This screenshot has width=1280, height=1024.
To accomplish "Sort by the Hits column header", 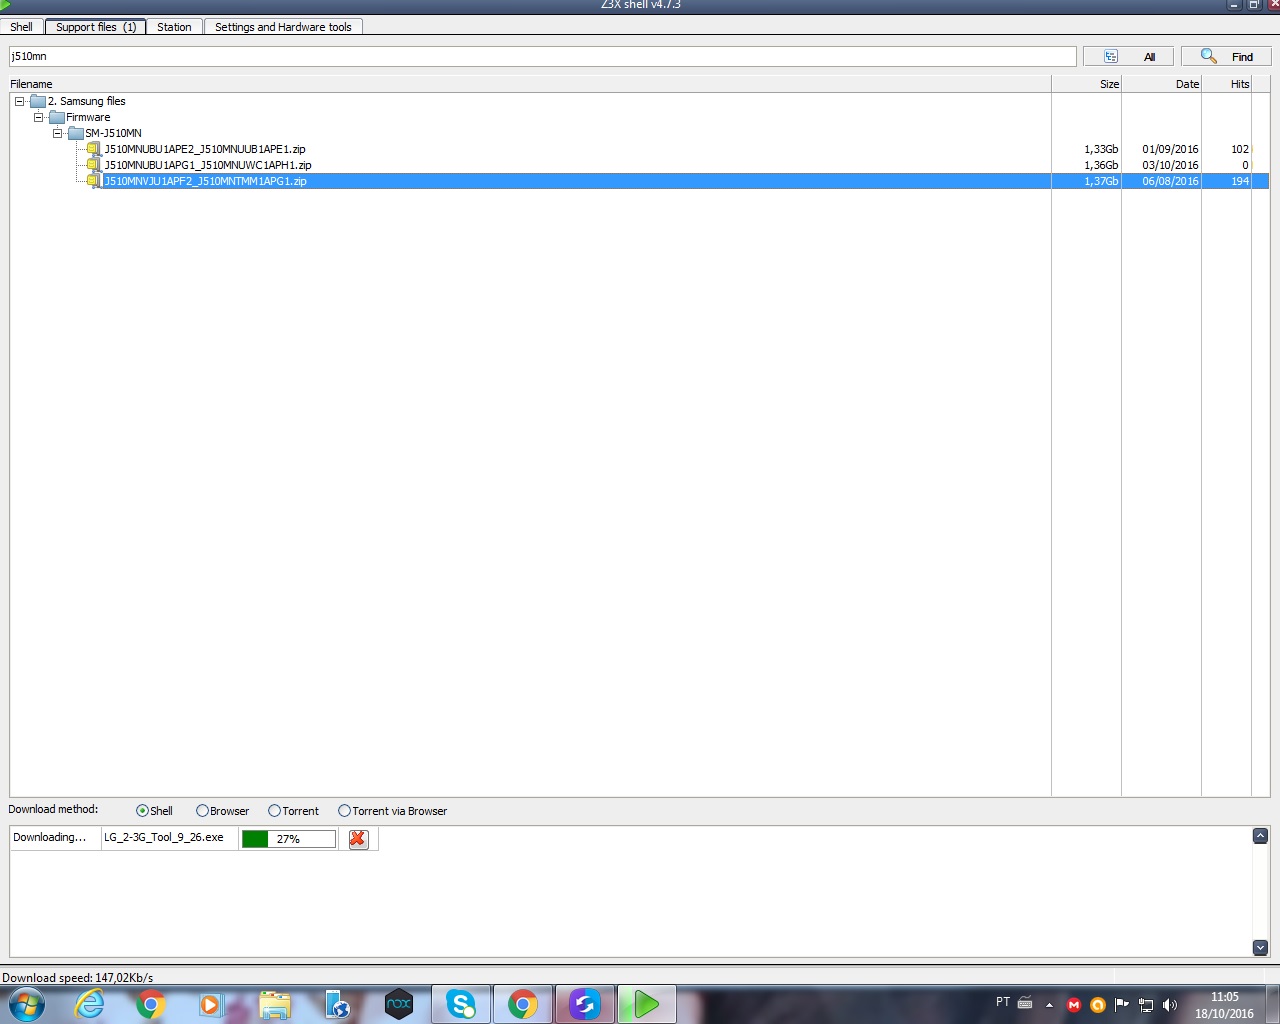I will pos(1227,84).
